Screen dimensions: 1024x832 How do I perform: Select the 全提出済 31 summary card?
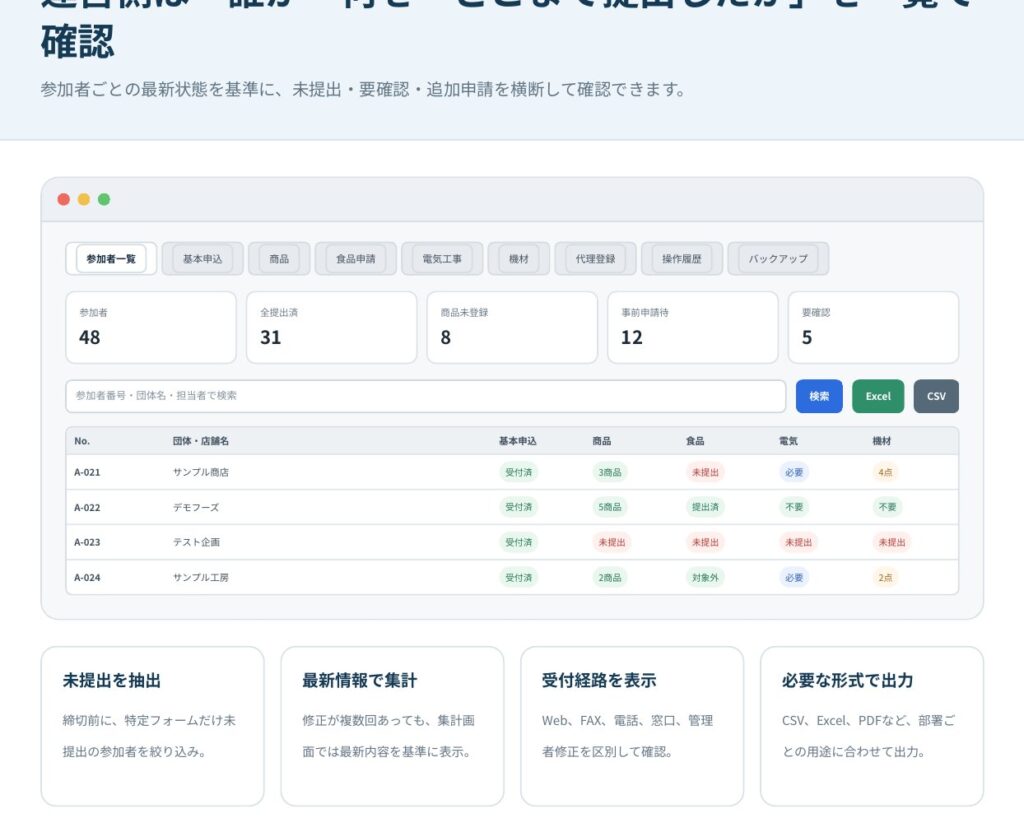click(332, 327)
